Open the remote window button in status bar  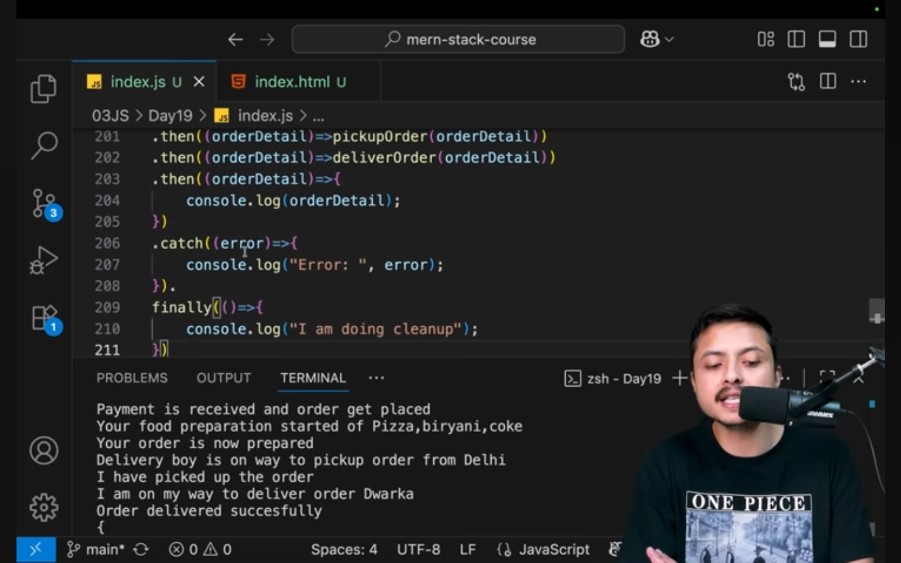click(36, 550)
